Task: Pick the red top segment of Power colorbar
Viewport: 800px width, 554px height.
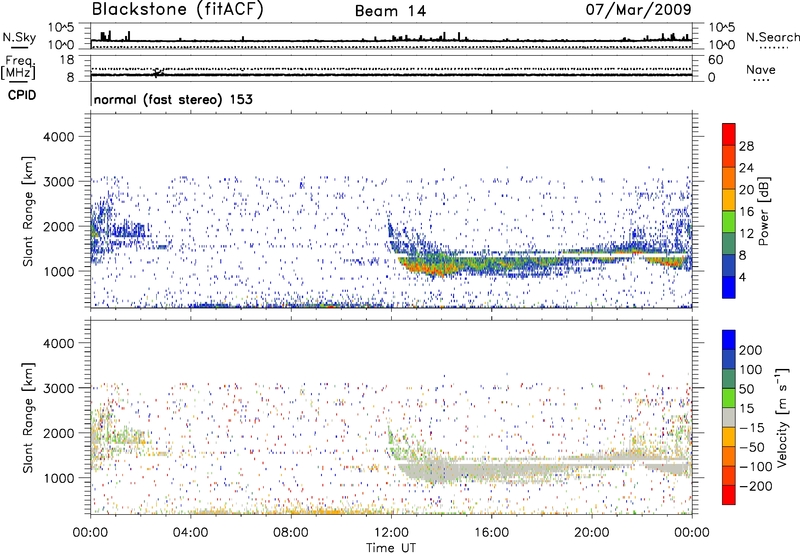Action: tap(729, 135)
